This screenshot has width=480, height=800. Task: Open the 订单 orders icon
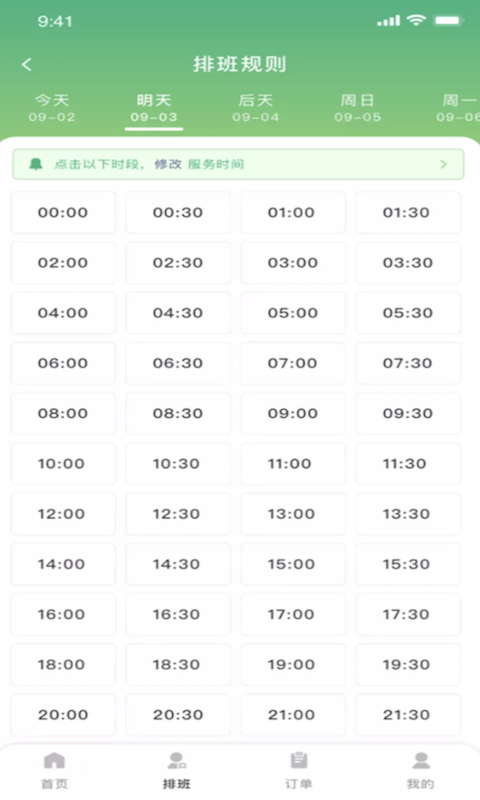pyautogui.click(x=299, y=761)
